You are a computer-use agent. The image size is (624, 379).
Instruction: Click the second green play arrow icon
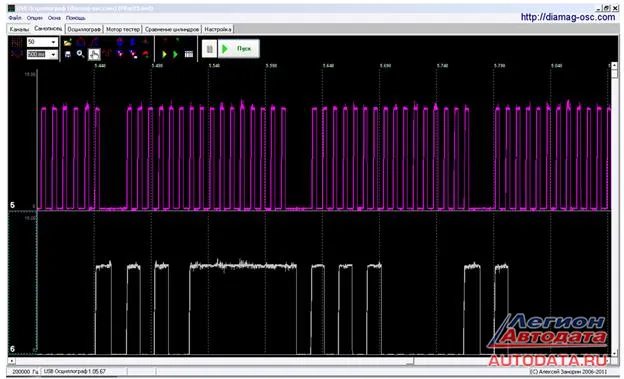point(175,54)
